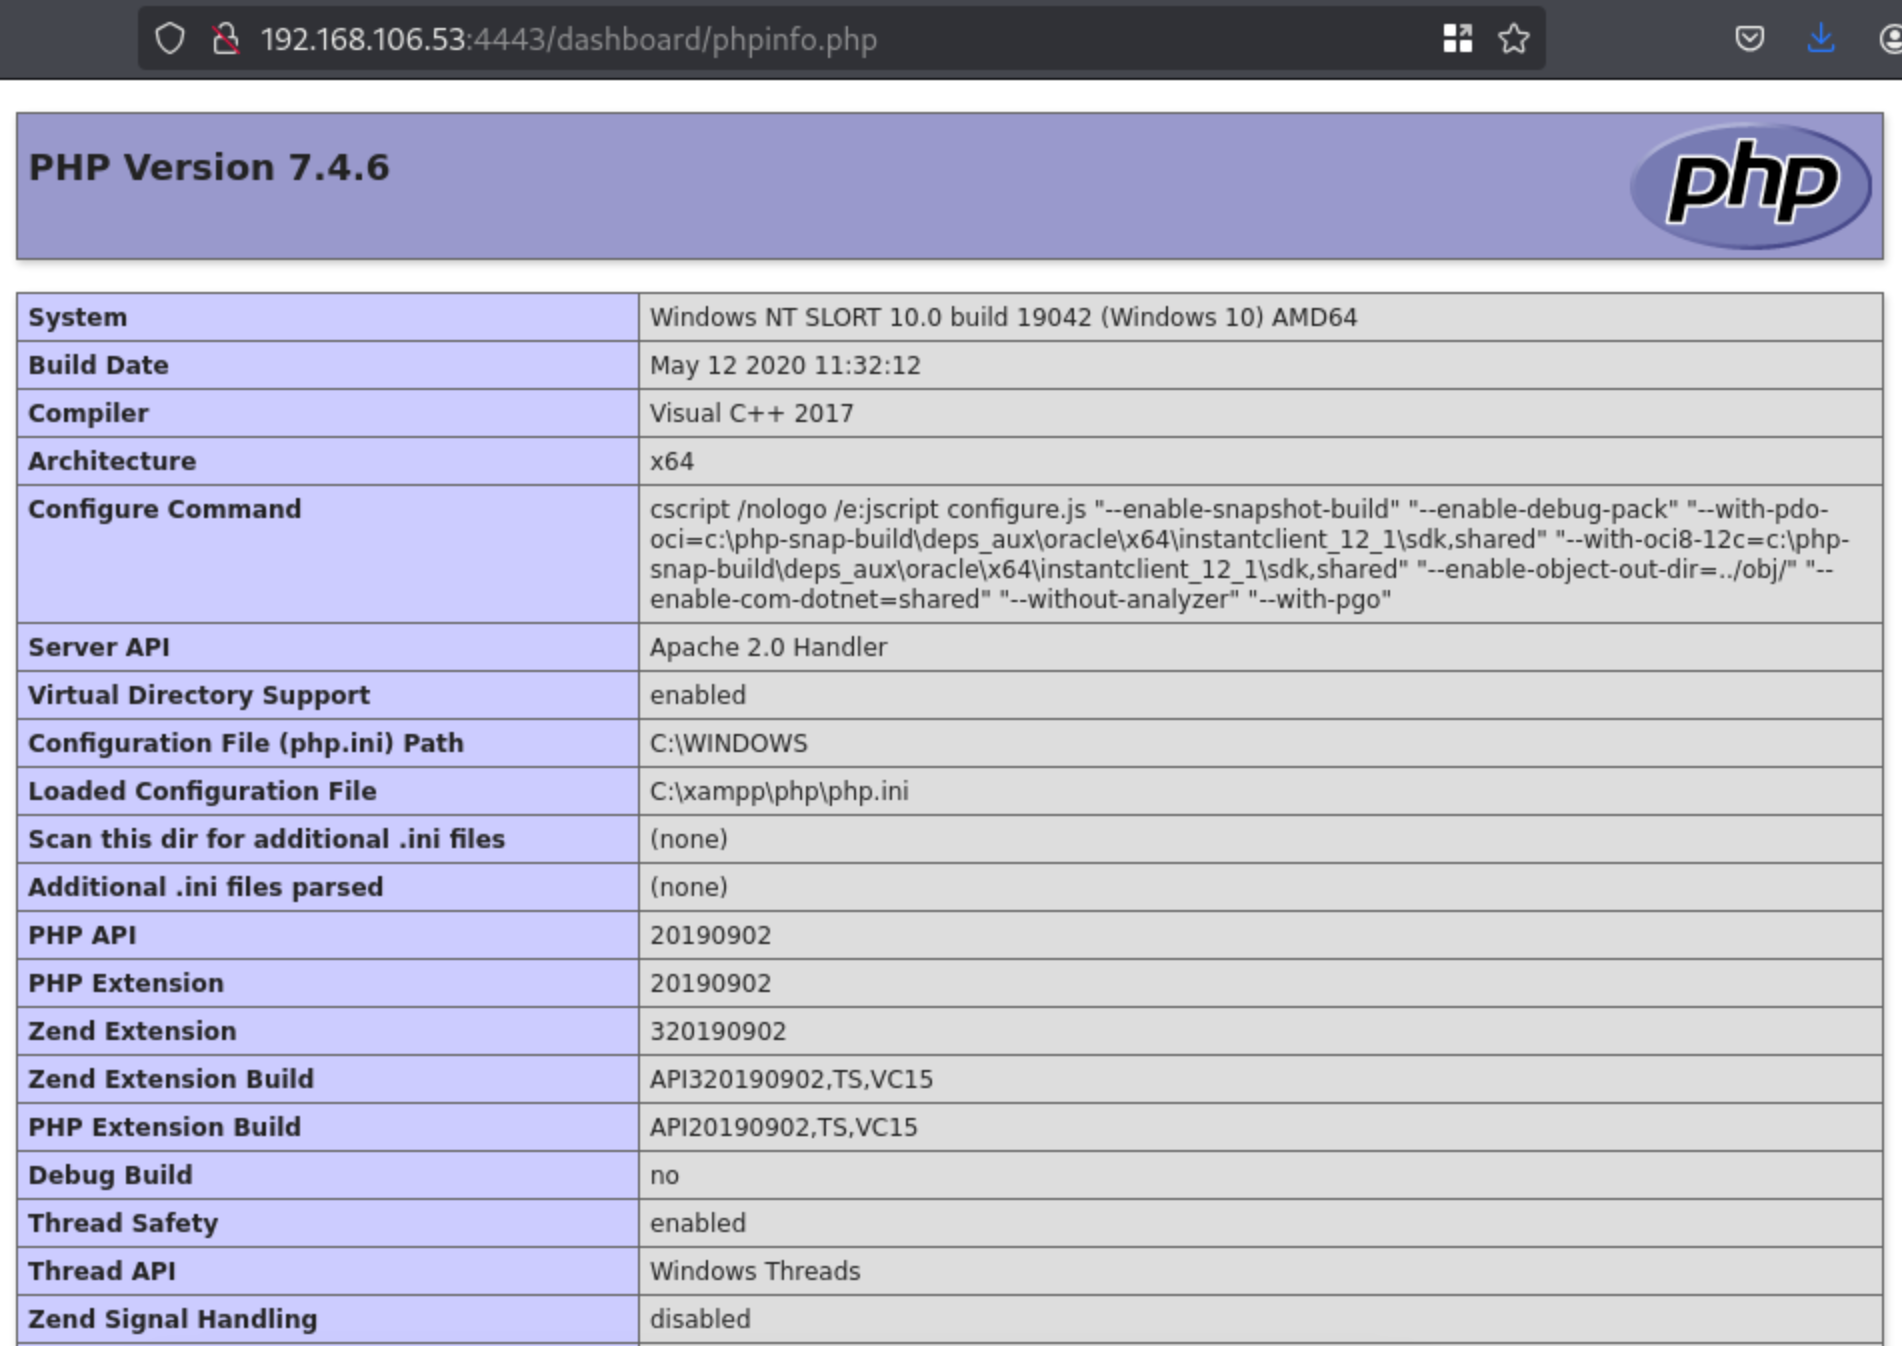
Task: Bookmark this page with the star icon
Action: pos(1513,39)
